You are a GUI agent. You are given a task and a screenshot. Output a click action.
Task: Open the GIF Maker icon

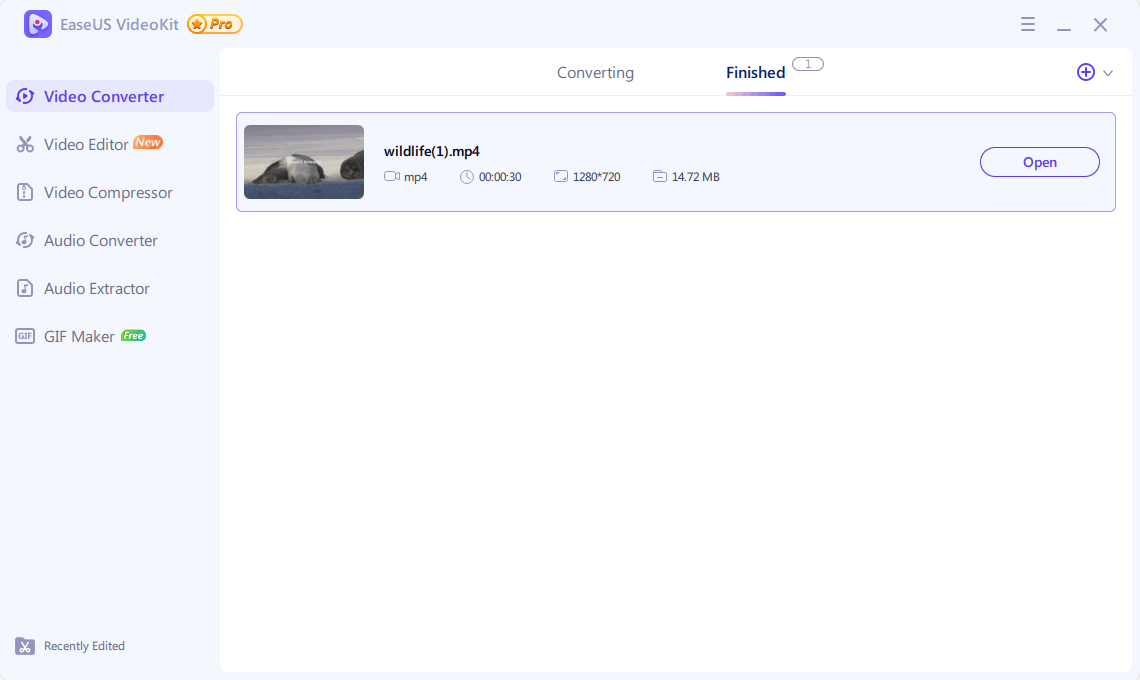point(25,337)
